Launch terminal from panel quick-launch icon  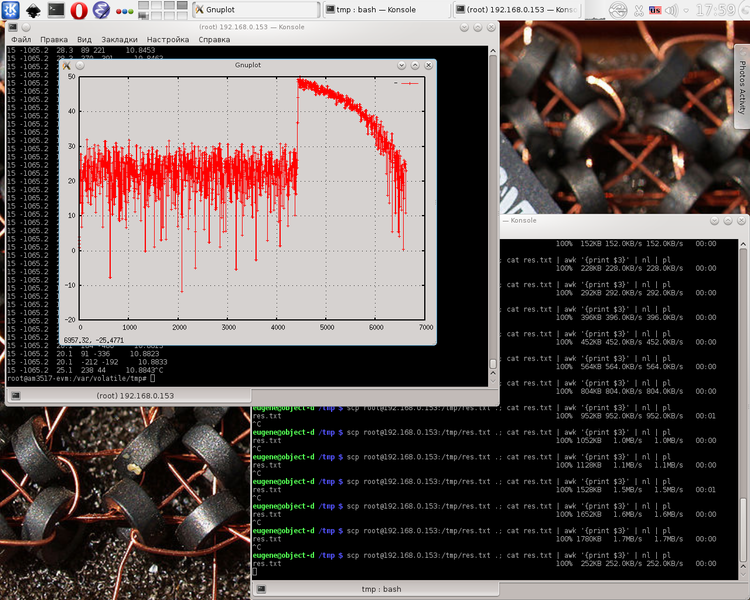pyautogui.click(x=56, y=10)
